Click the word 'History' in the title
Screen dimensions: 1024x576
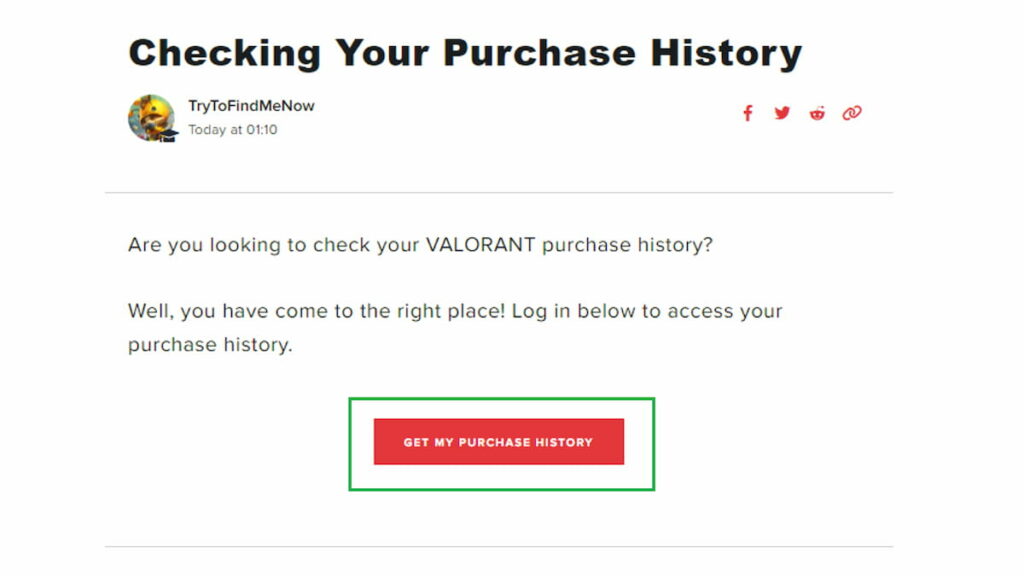click(x=726, y=53)
